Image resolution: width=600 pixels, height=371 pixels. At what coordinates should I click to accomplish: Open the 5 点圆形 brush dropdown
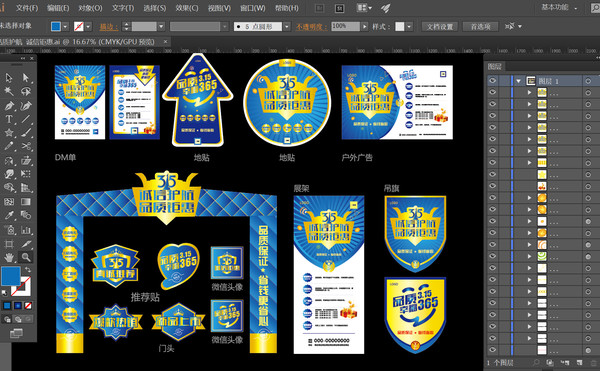287,26
